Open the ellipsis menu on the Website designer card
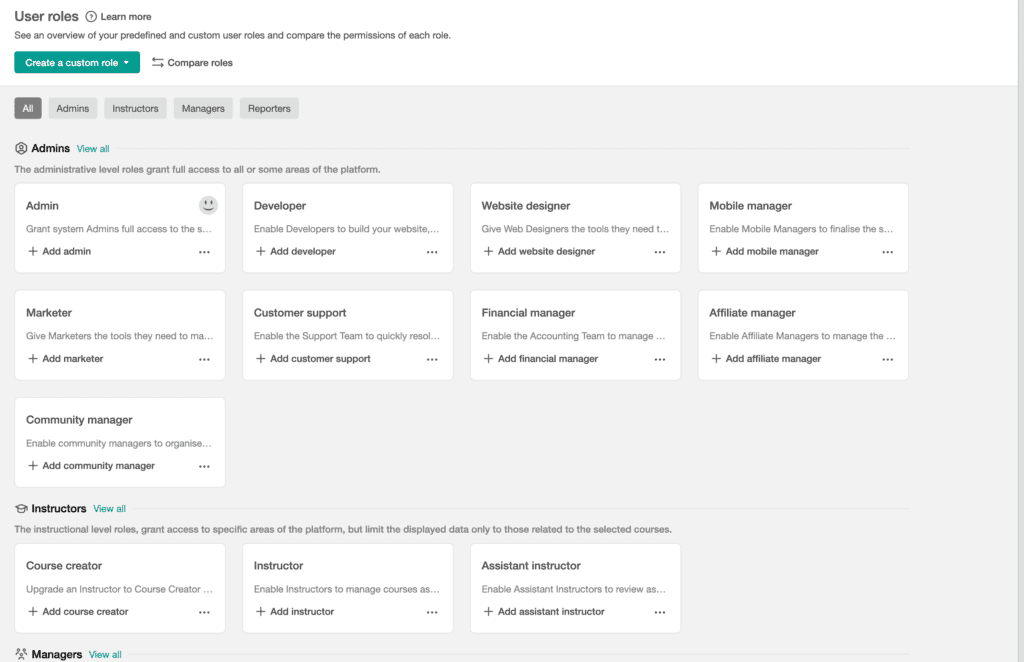 tap(660, 251)
